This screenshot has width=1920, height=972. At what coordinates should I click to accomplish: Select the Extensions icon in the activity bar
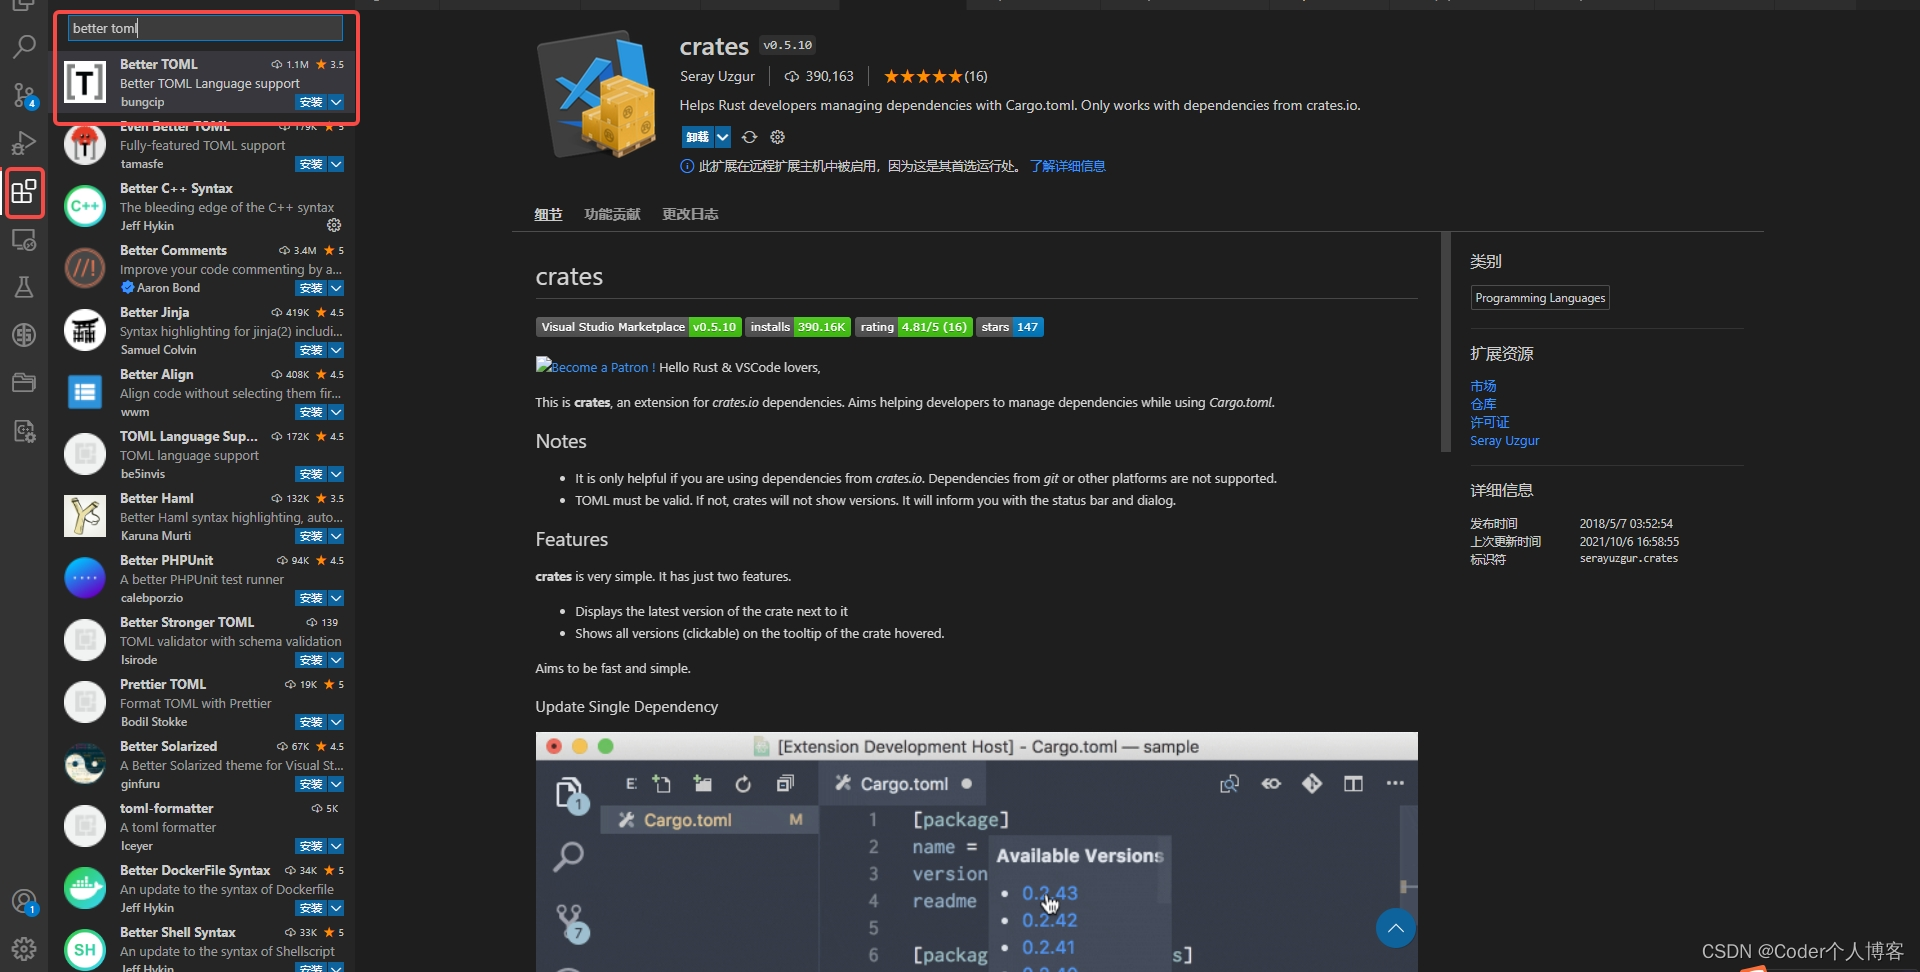pos(24,192)
